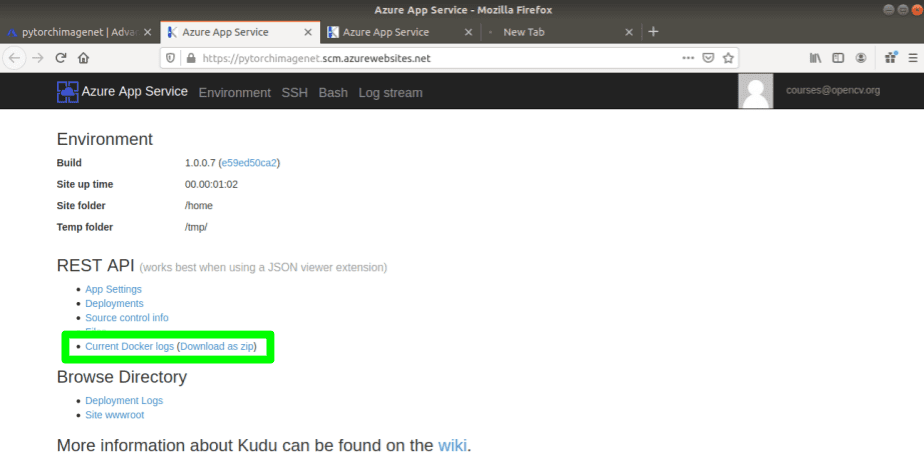Click the Site up time value 00.00:01:02
Image resolution: width=924 pixels, height=470 pixels.
[211, 184]
